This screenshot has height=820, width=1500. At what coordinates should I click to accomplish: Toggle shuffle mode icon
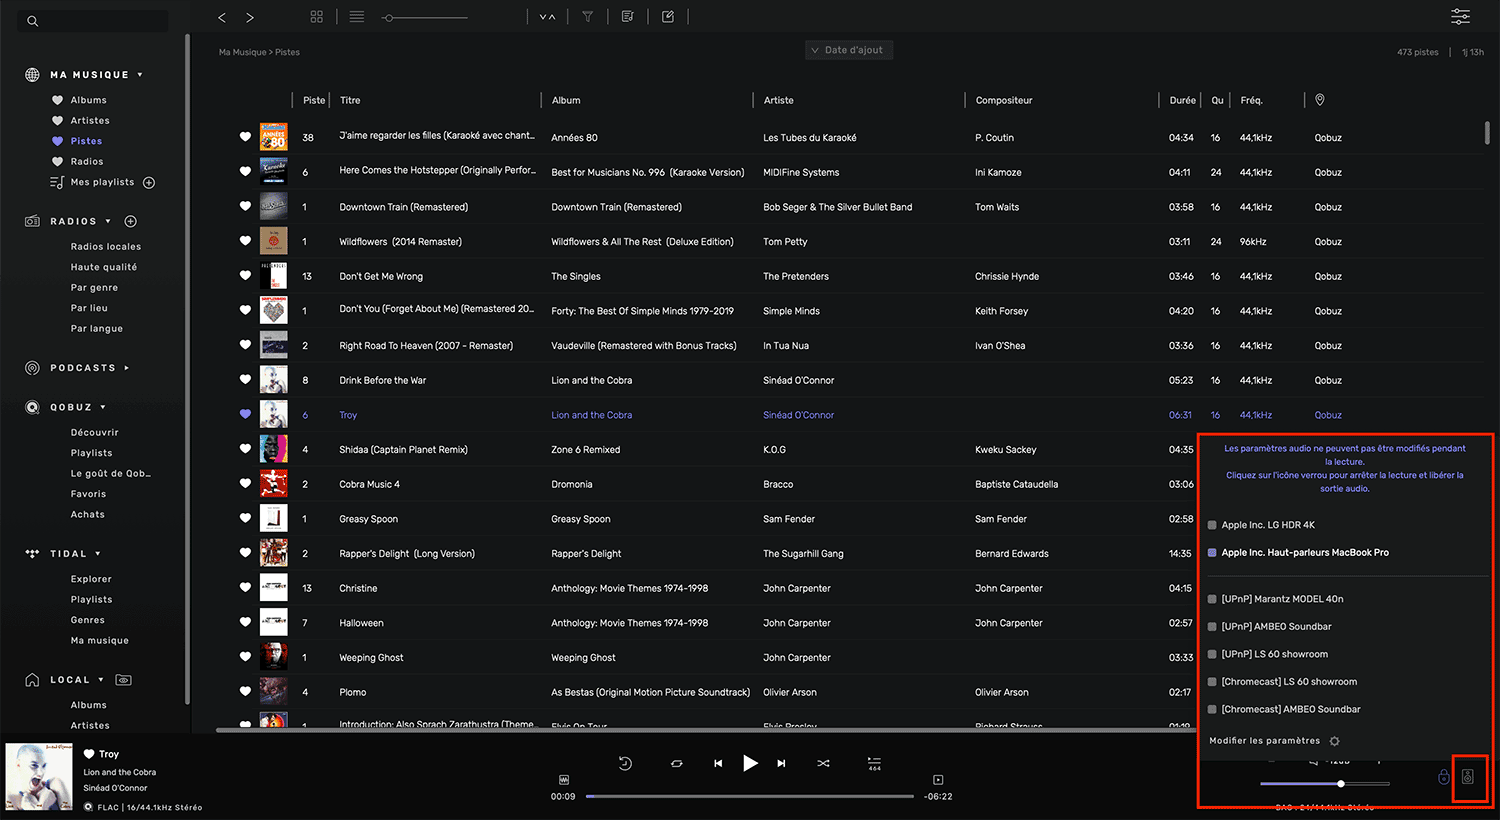pos(823,763)
